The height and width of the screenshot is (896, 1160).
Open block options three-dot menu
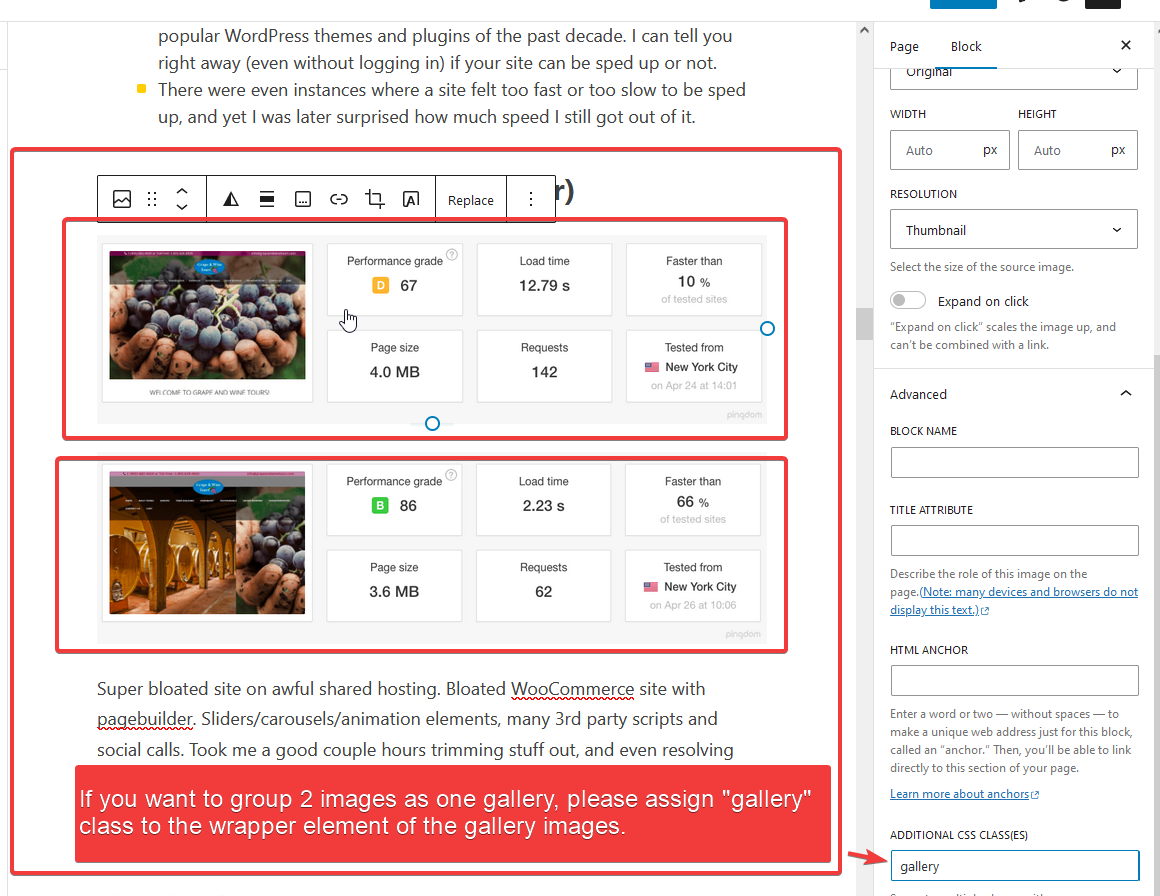(531, 199)
